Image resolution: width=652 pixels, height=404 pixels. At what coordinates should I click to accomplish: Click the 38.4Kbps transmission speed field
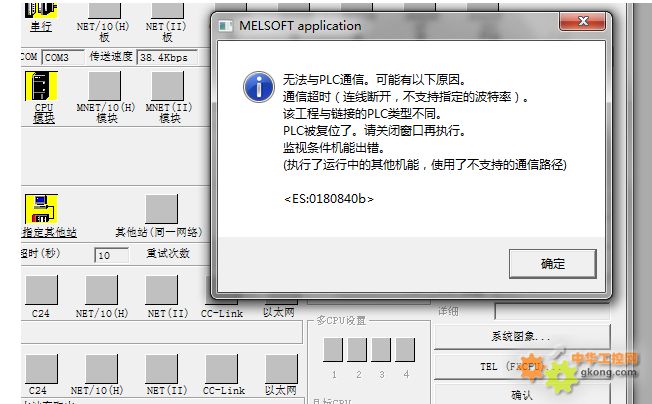pos(167,57)
